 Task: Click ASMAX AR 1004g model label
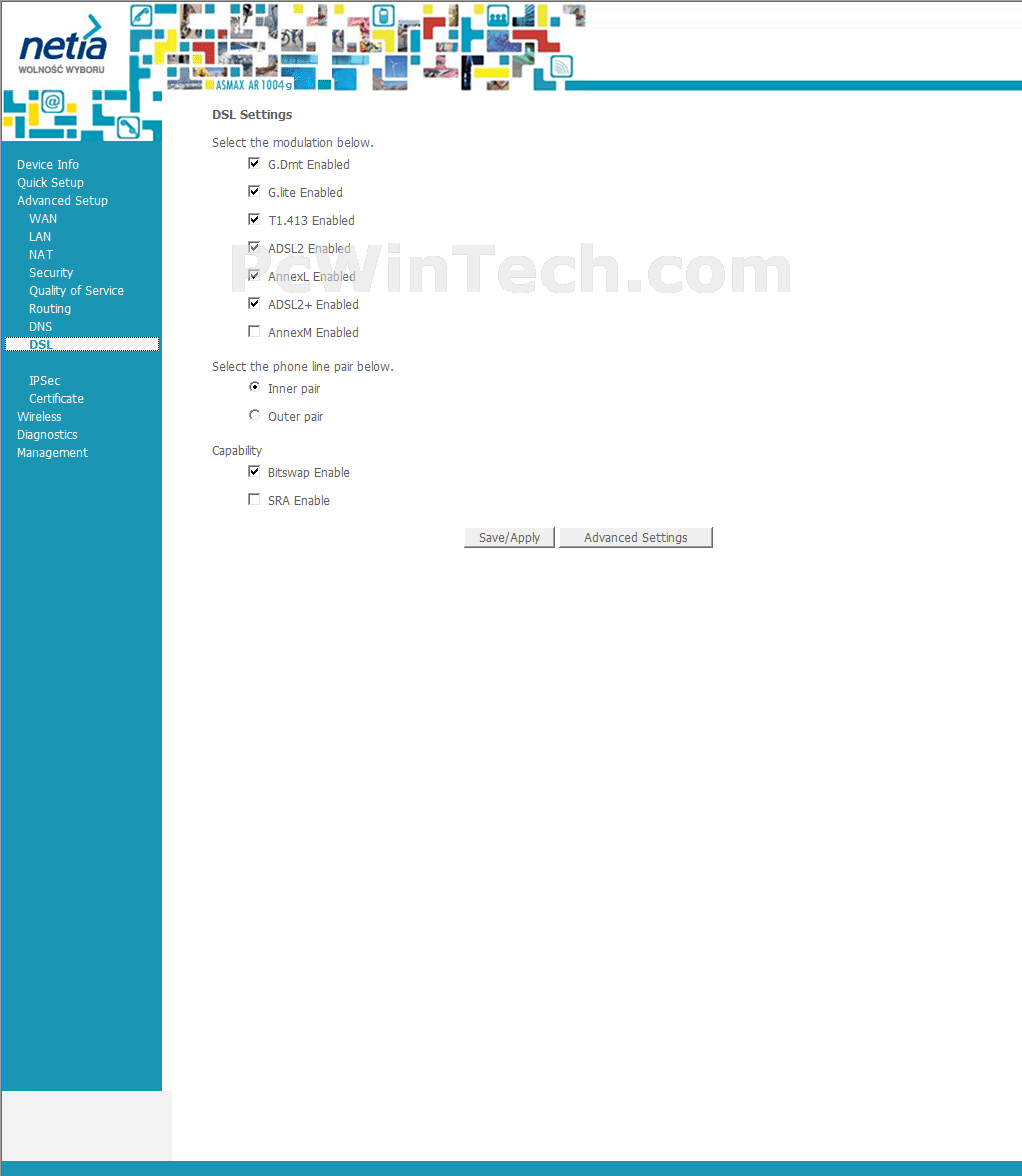click(x=253, y=85)
